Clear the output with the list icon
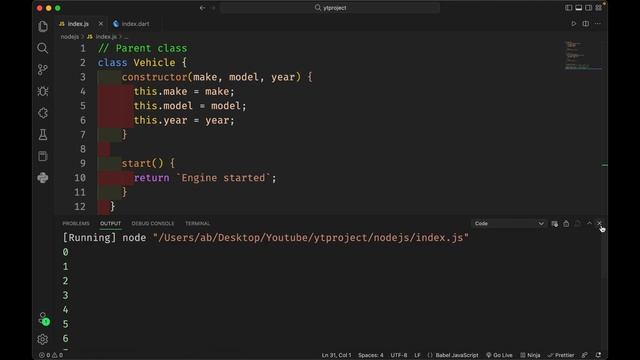Screen dimensions: 640x360 [x=554, y=224]
